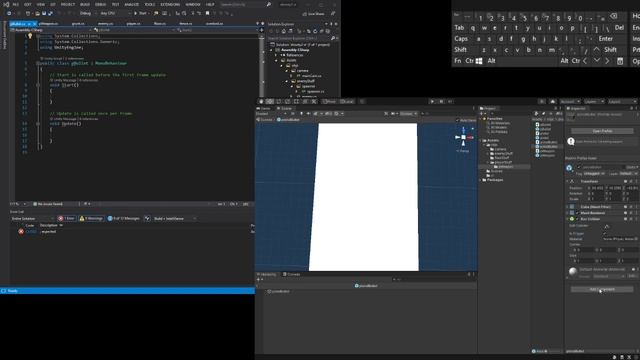Screen dimensions: 640x360
Task: Click the Windows key on on-screen keyboard
Action: pyautogui.click(x=479, y=61)
